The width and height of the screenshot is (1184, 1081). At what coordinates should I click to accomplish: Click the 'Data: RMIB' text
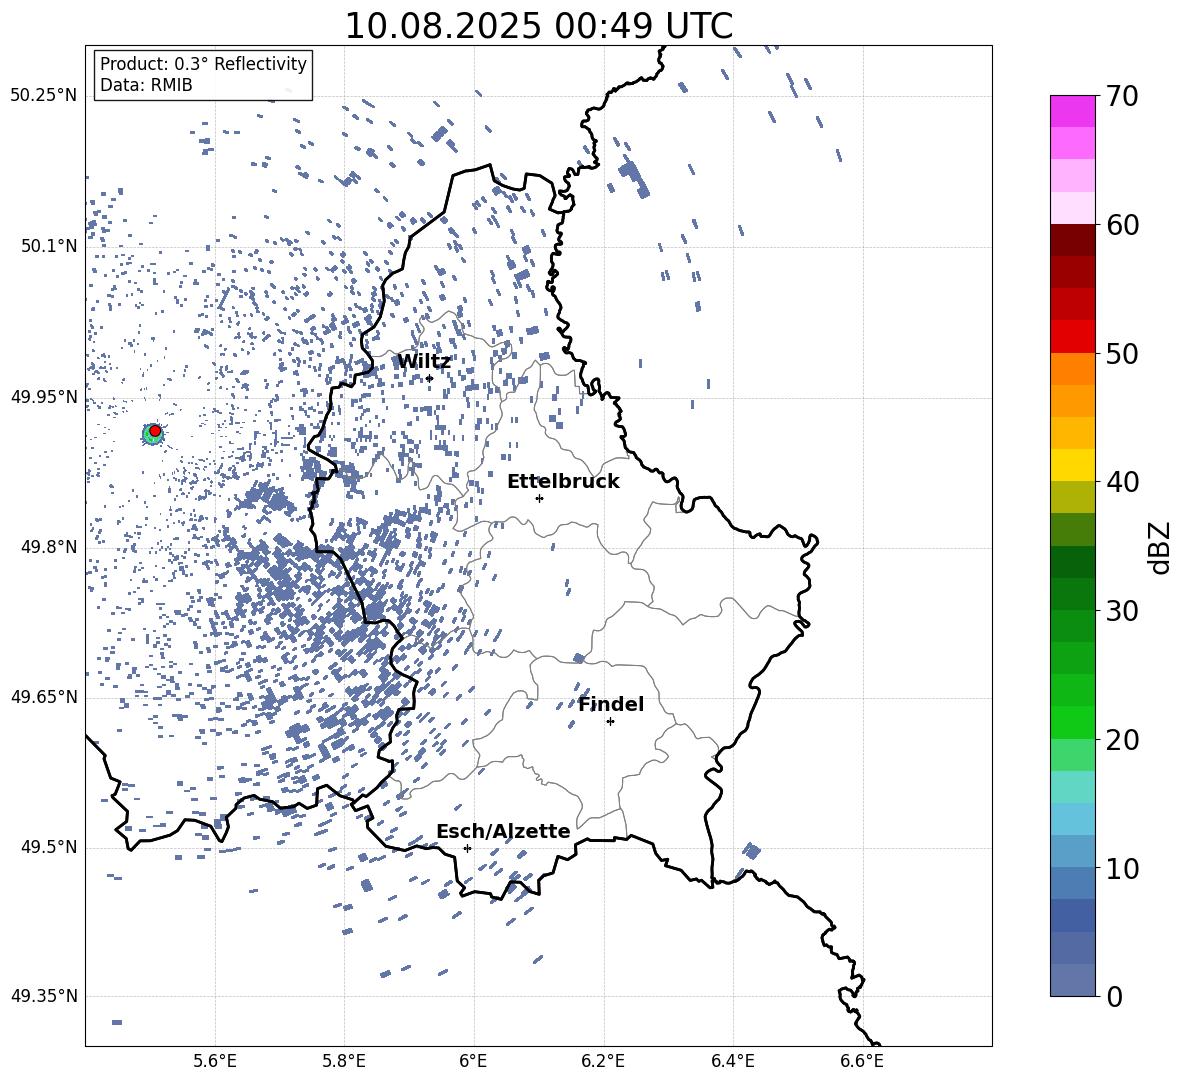click(x=146, y=85)
